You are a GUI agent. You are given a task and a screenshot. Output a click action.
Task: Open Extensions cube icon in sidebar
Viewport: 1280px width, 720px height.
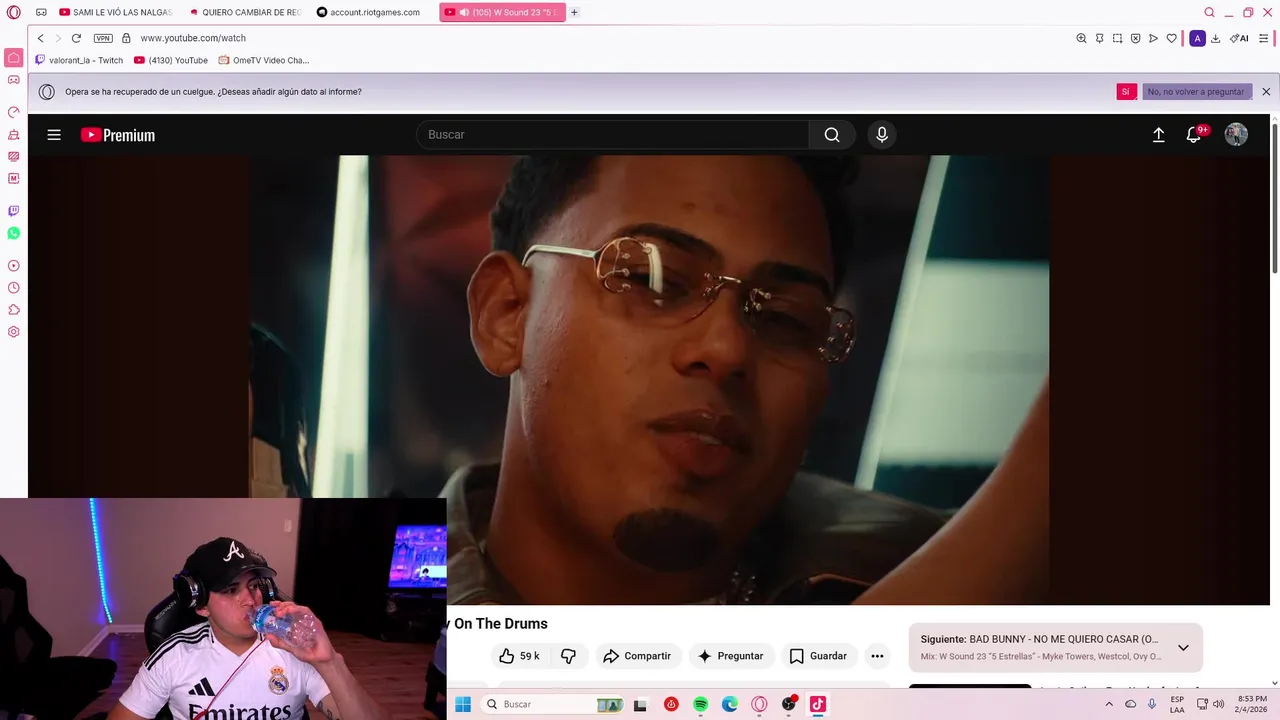pos(13,310)
